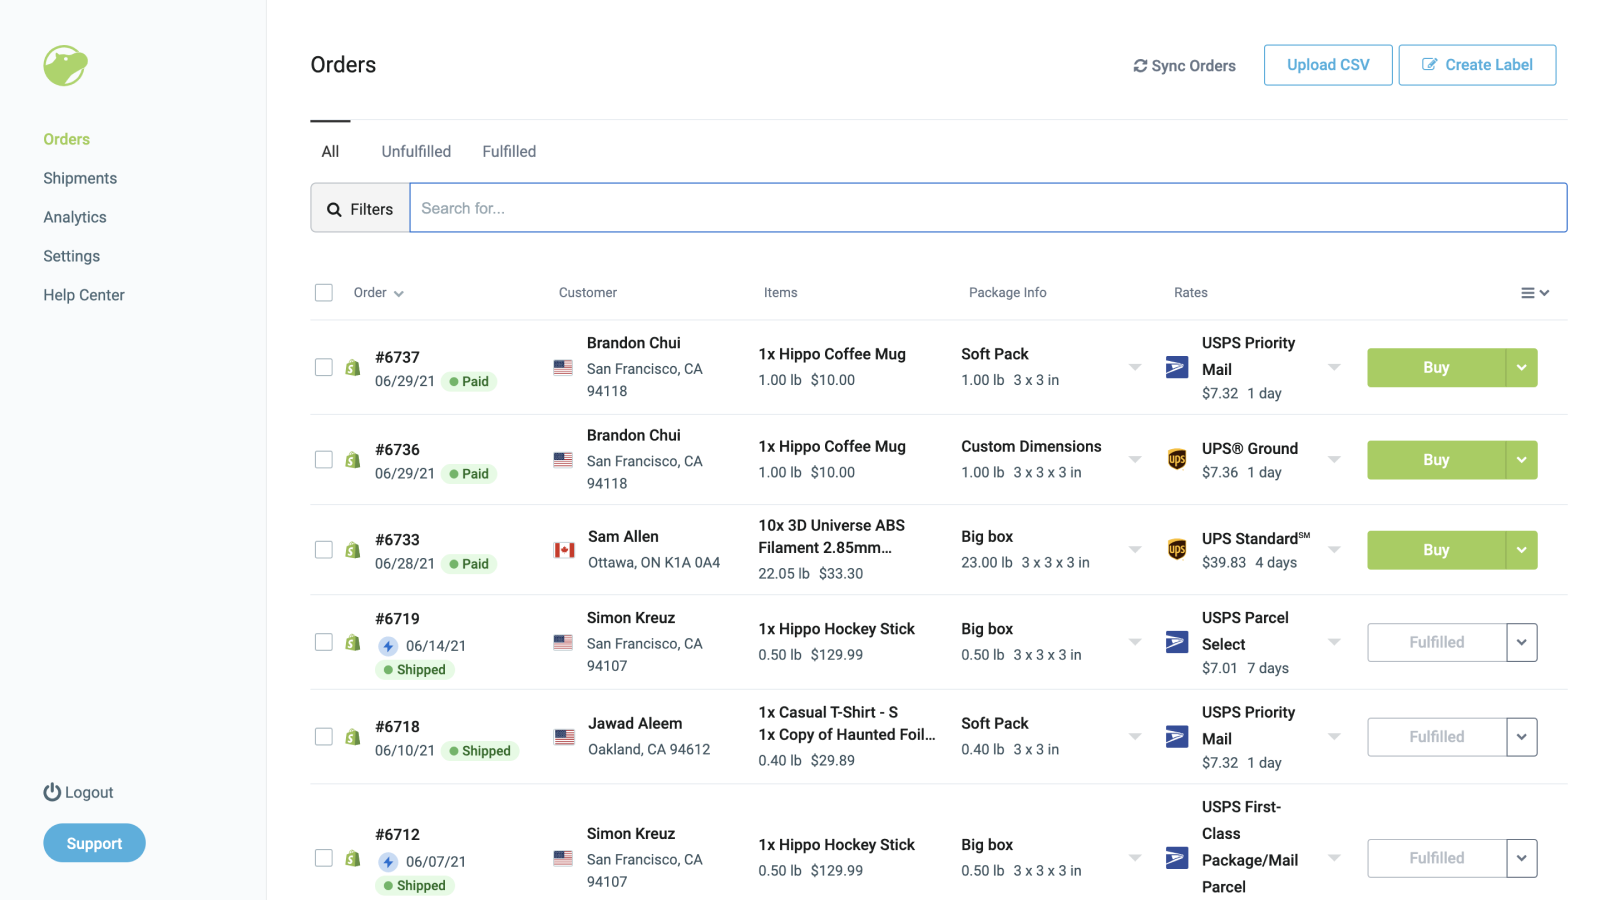Click inside the order search field
The width and height of the screenshot is (1600, 900).
pos(900,207)
